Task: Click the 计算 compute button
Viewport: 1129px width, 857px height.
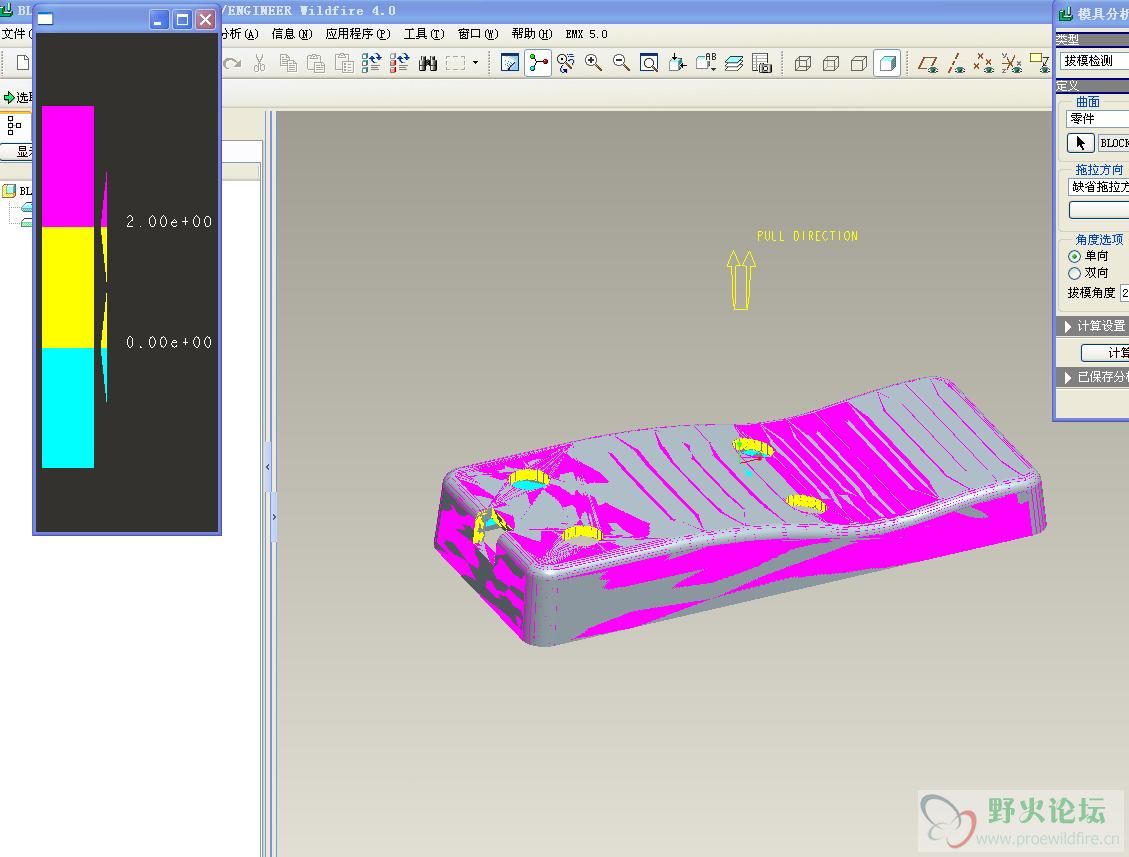Action: 1105,352
